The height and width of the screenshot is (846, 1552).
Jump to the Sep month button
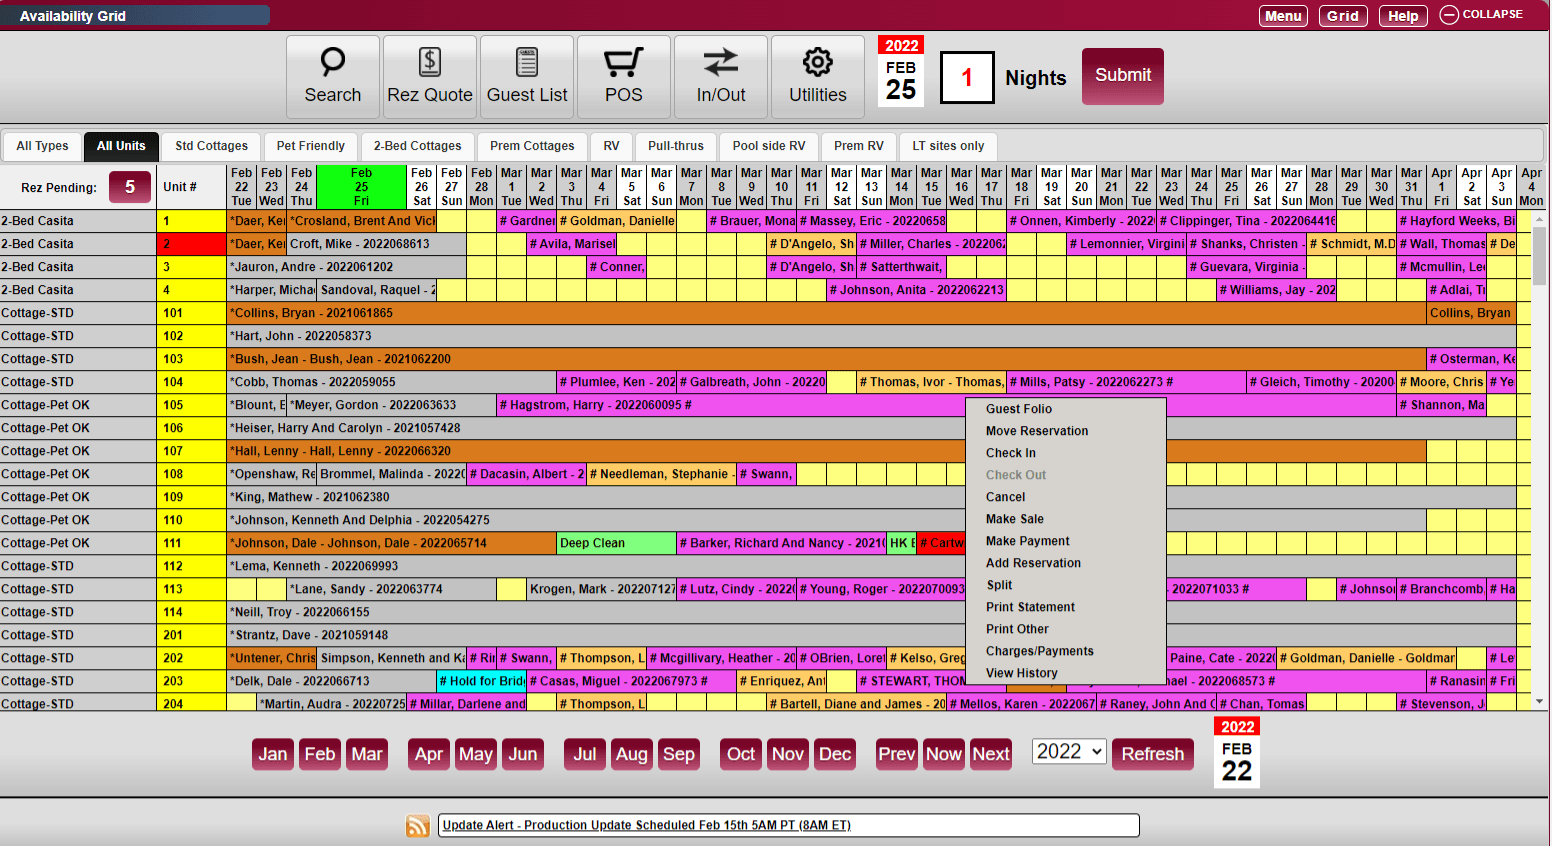[x=679, y=754]
